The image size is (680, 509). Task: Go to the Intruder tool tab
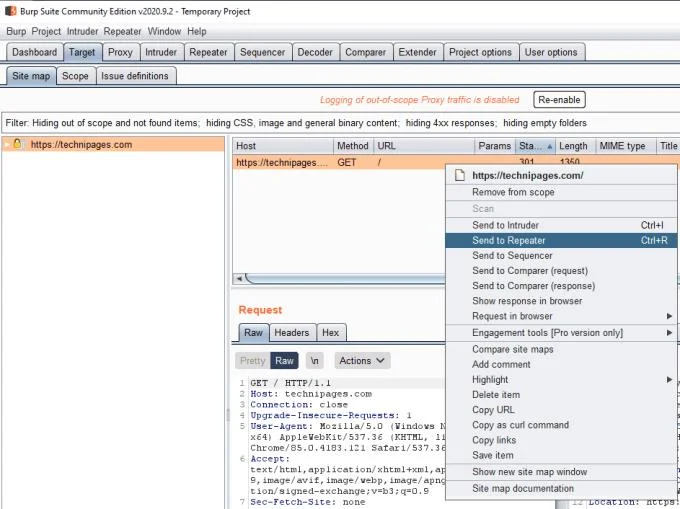161,52
